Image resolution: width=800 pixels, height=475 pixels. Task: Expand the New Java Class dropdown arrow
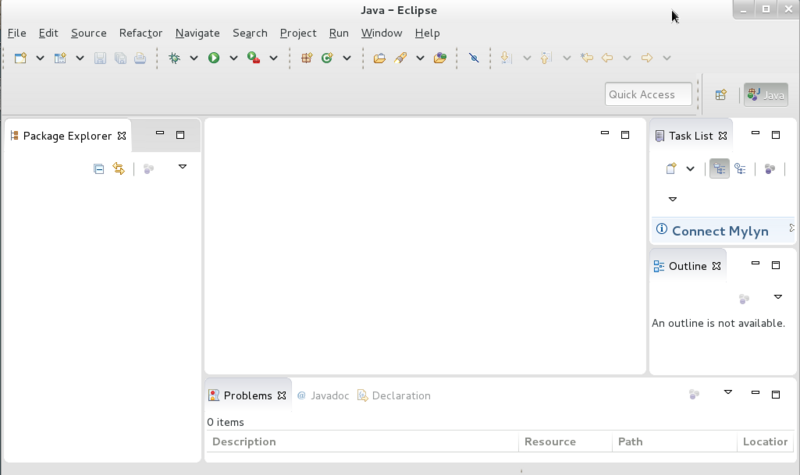click(x=347, y=58)
